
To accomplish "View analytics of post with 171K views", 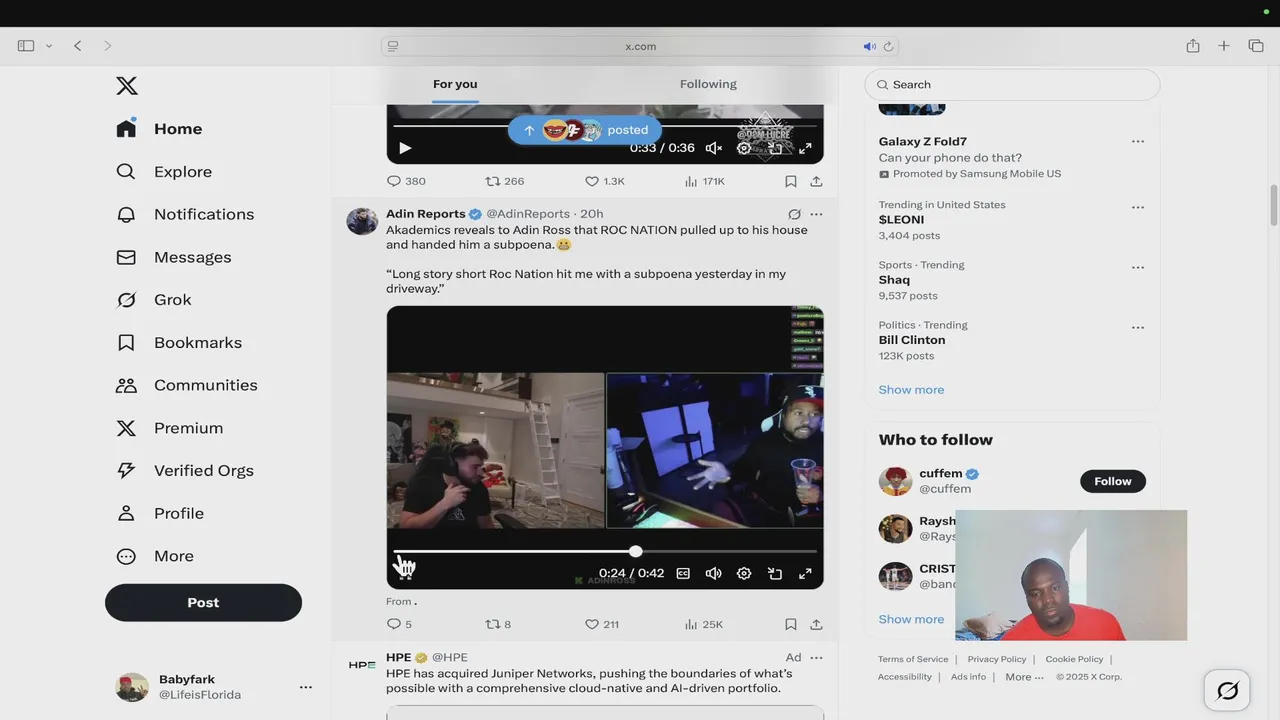I will tap(705, 181).
